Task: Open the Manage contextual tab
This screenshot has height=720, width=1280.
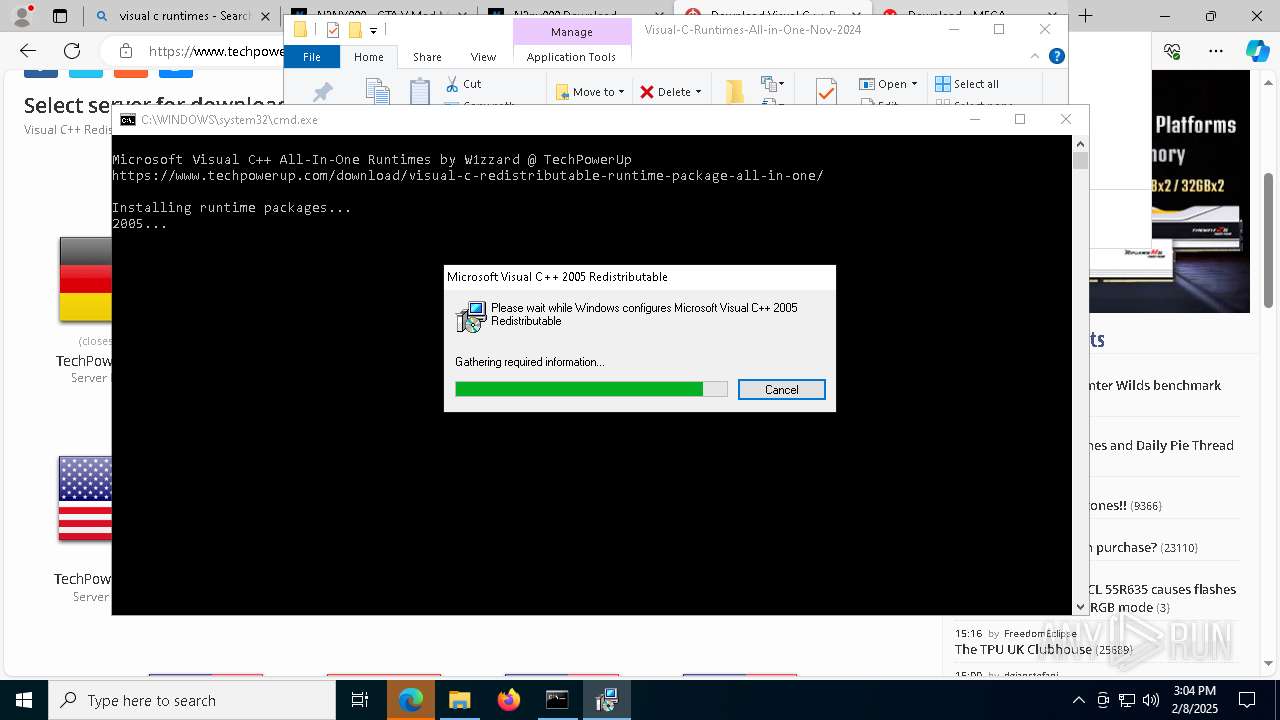Action: 572,32
